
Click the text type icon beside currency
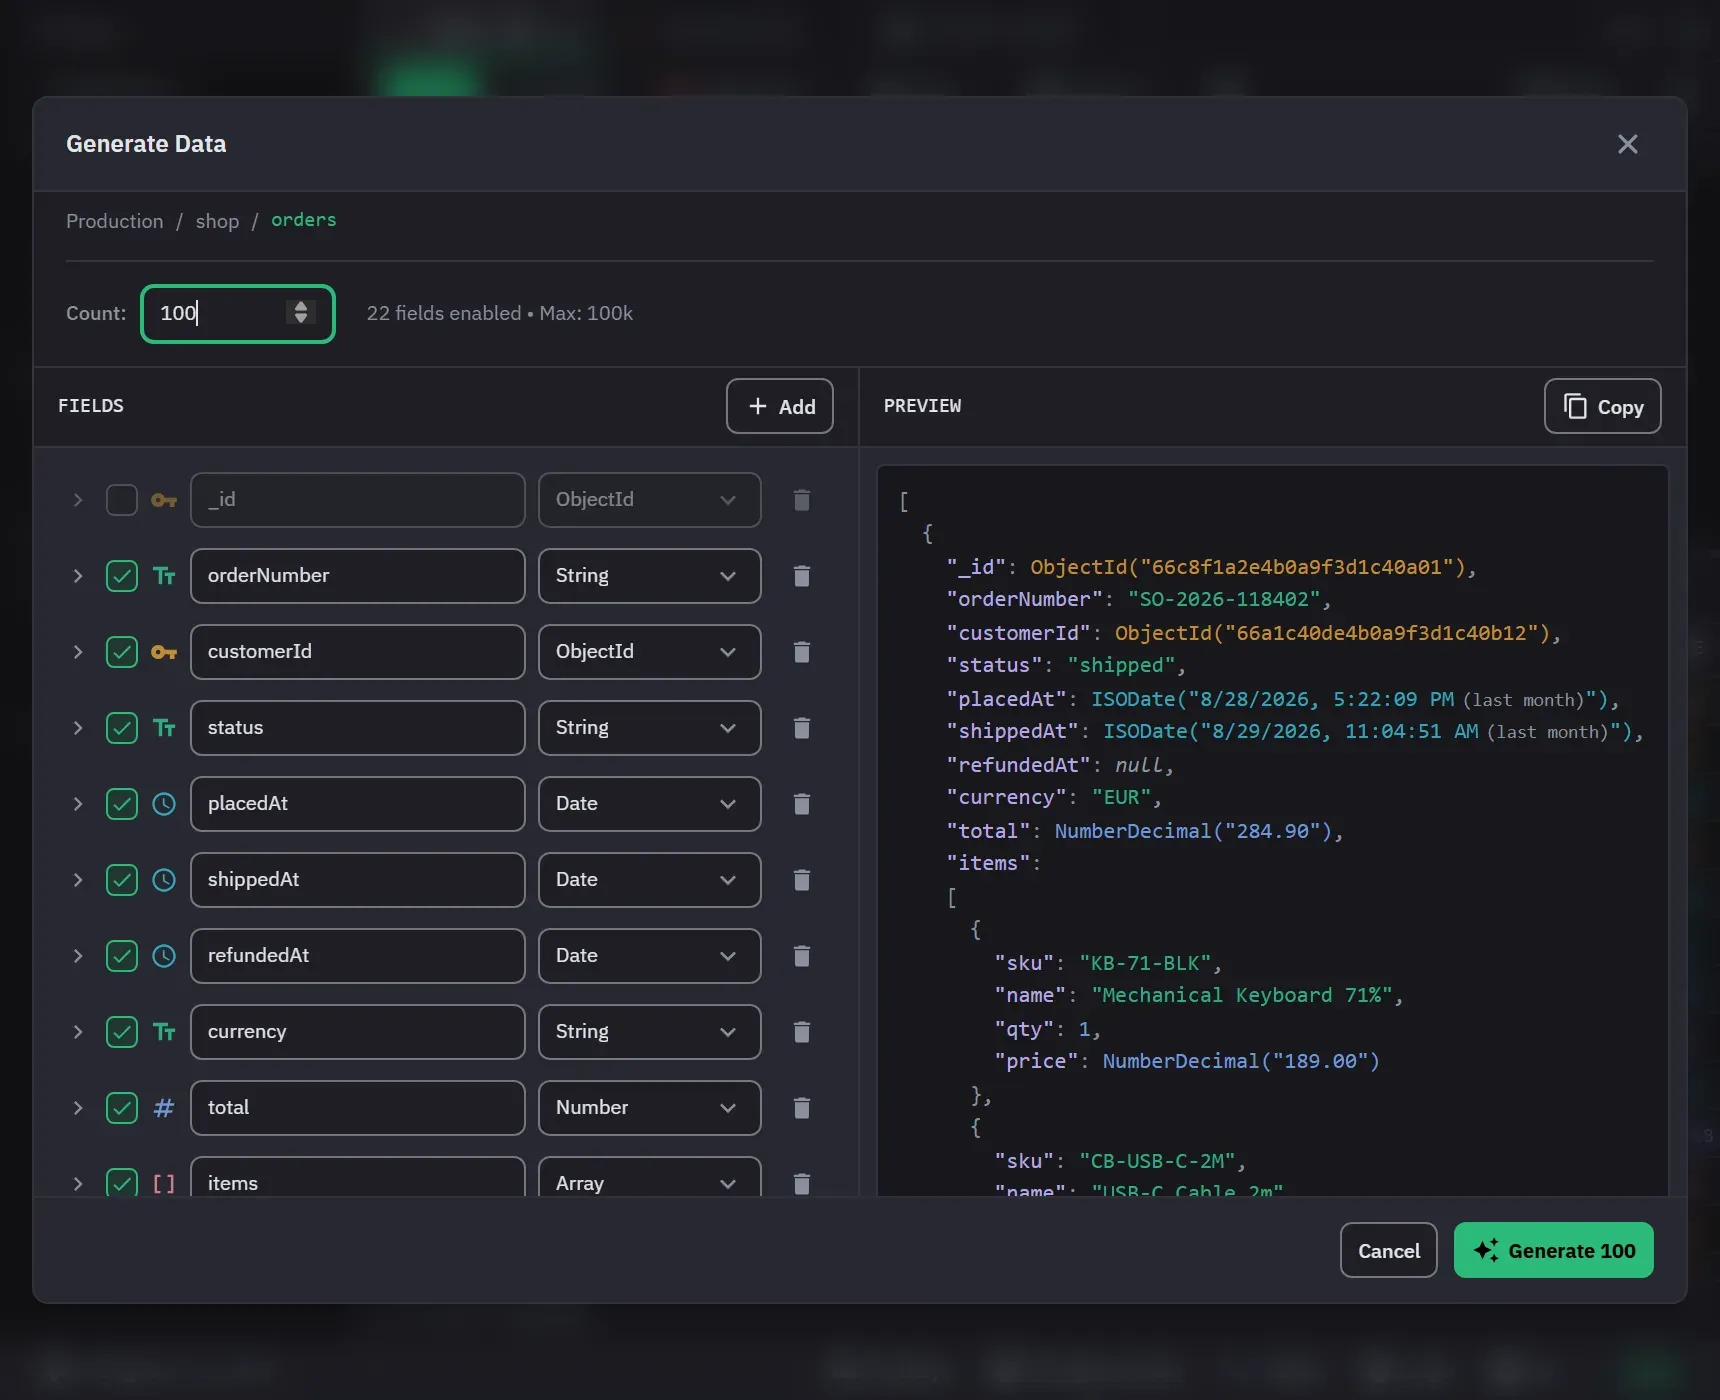point(164,1032)
